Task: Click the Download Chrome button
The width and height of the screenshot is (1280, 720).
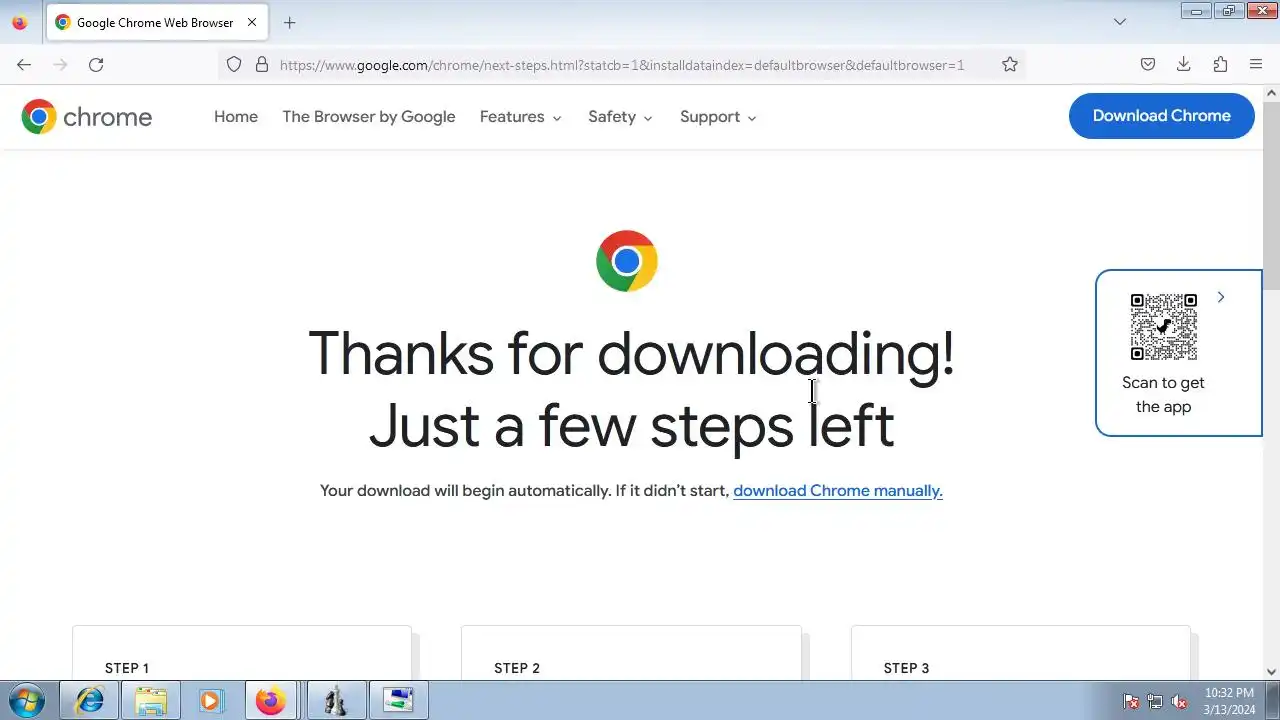Action: point(1162,116)
